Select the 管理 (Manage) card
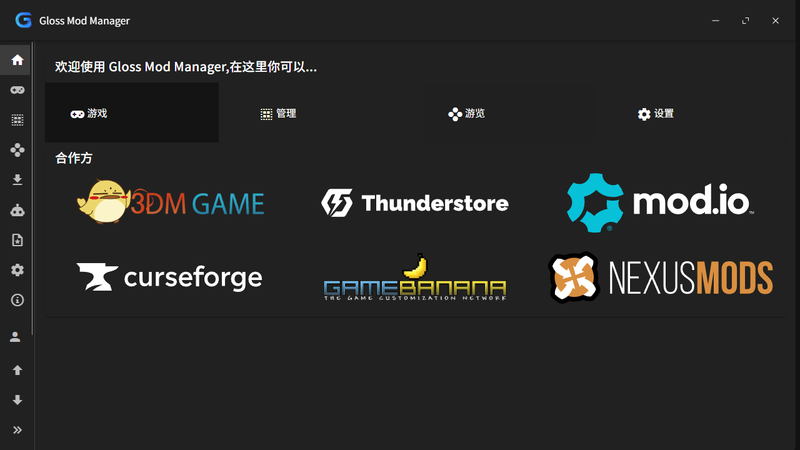This screenshot has width=800, height=450. (x=320, y=113)
